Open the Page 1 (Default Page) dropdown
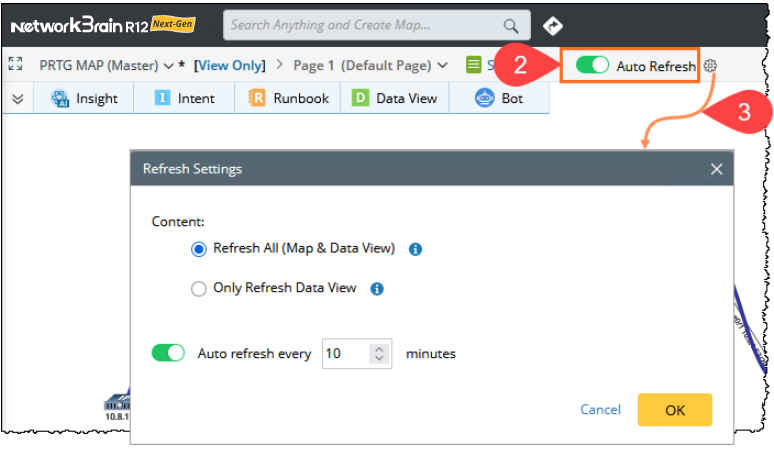The image size is (774, 450). pos(442,66)
